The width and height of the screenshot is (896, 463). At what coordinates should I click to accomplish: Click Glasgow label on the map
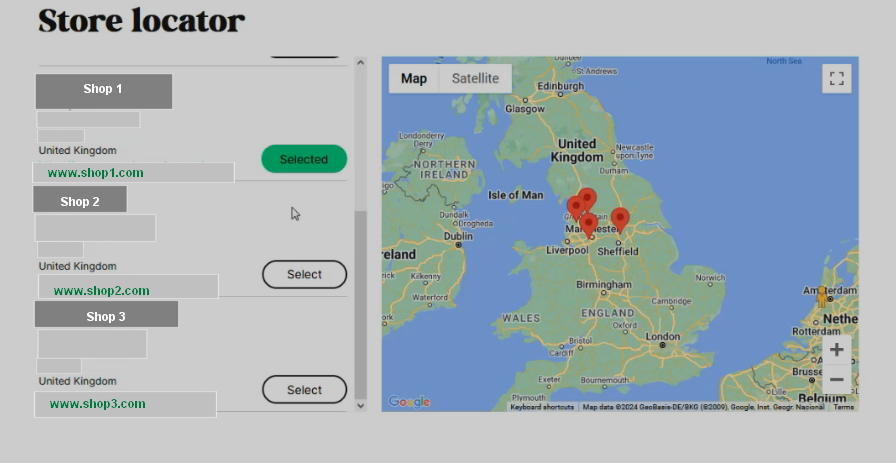pyautogui.click(x=525, y=109)
